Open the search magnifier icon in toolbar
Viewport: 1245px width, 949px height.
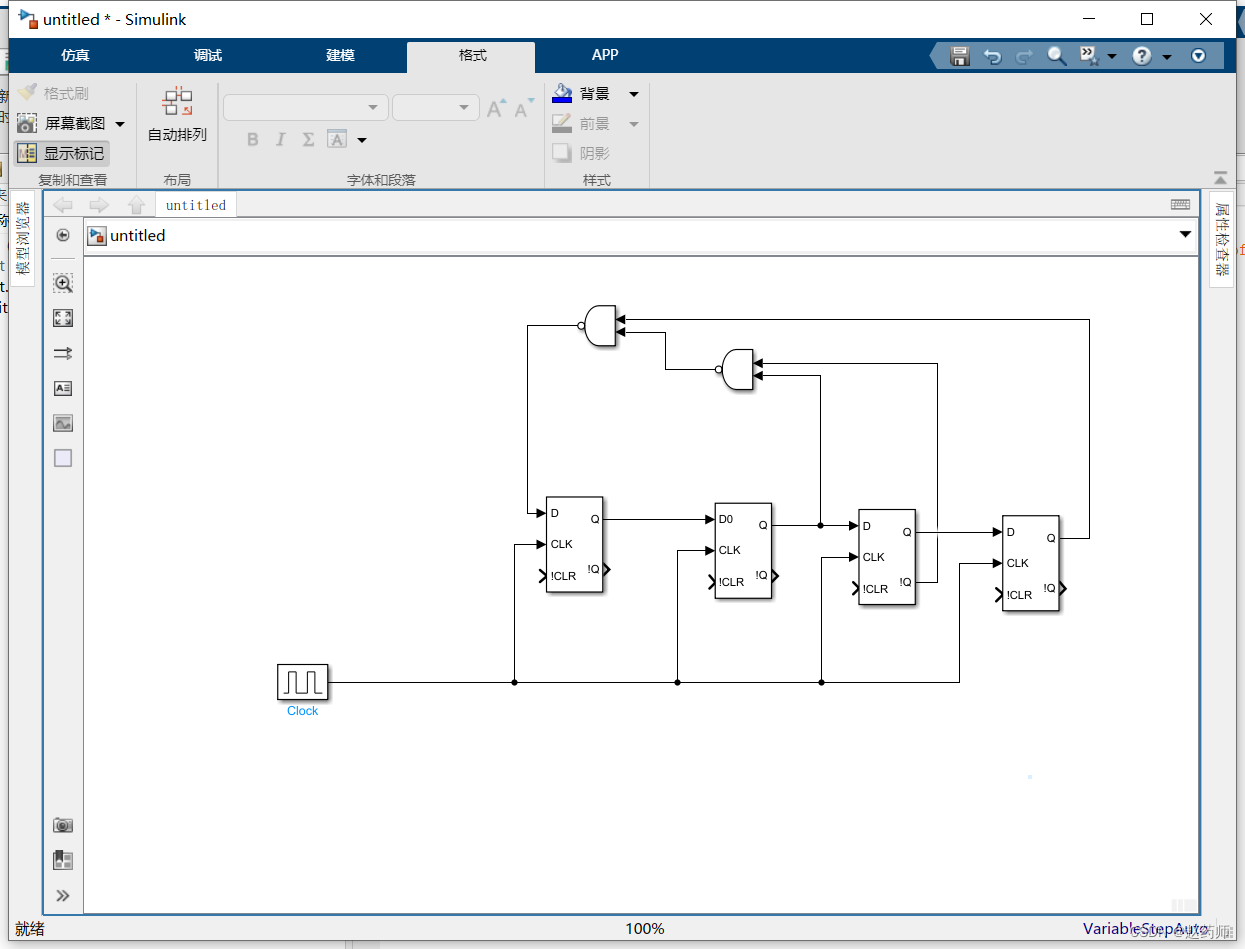pos(1057,56)
